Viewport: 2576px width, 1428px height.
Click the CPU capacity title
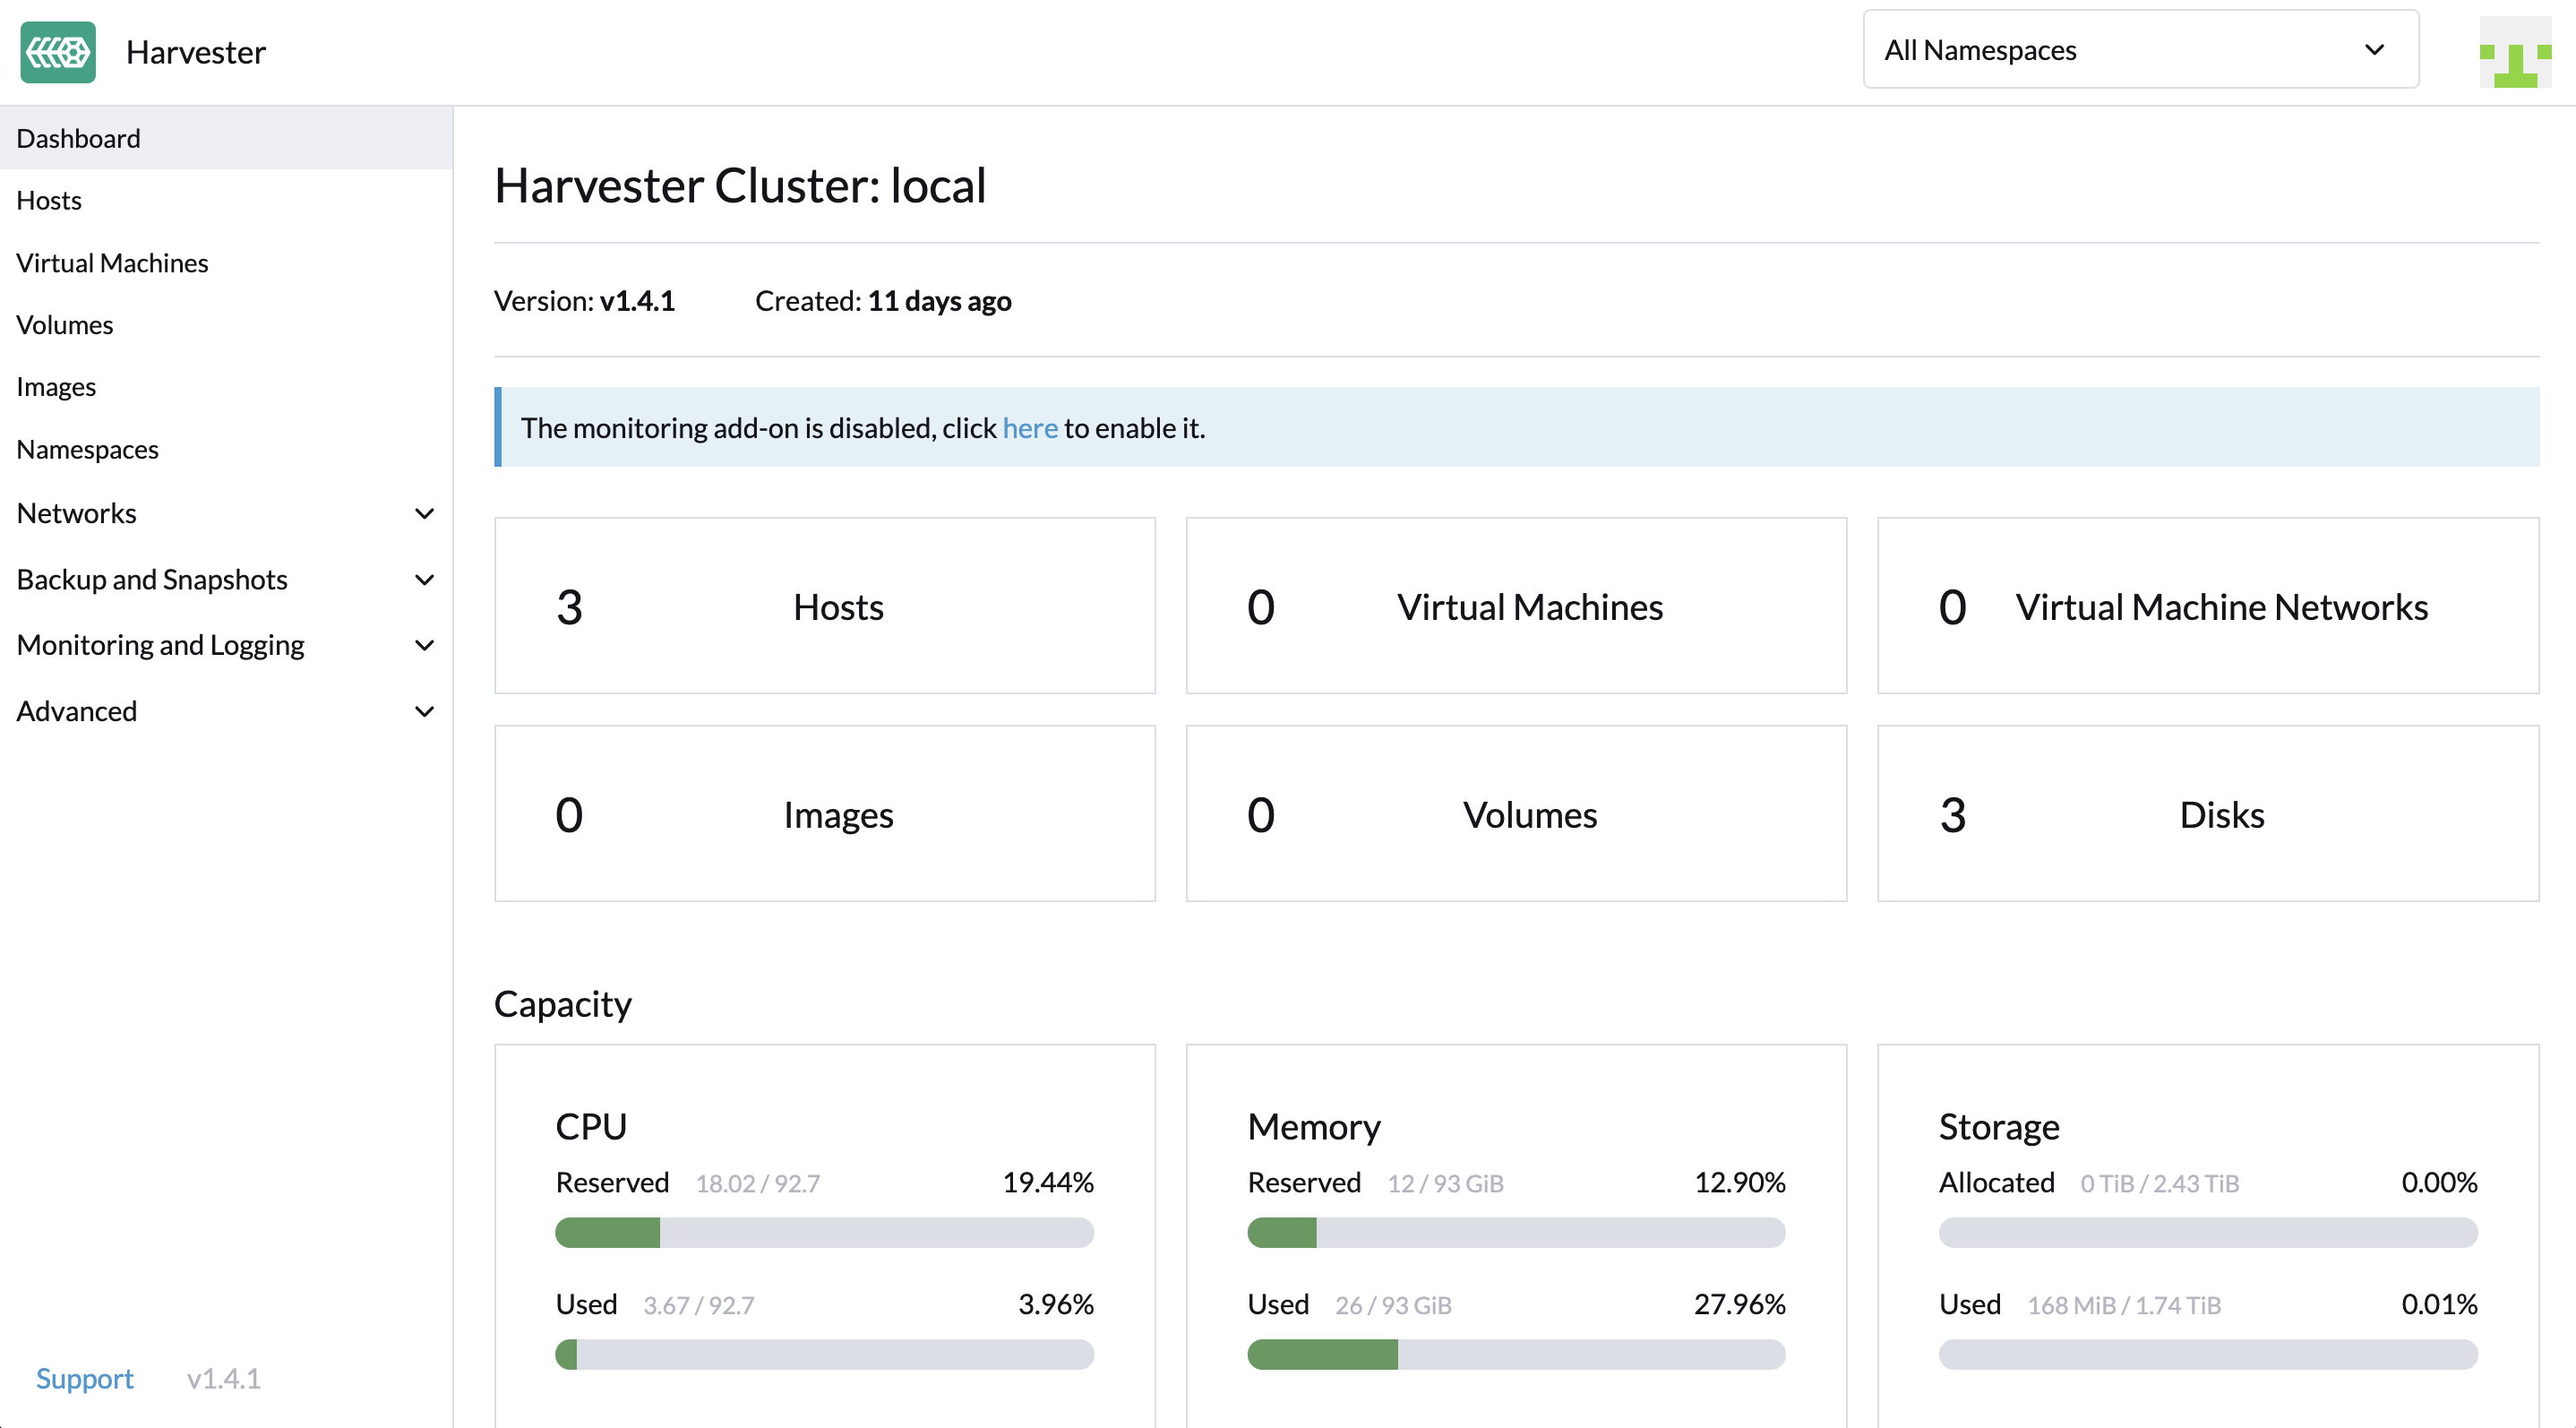coord(591,1127)
